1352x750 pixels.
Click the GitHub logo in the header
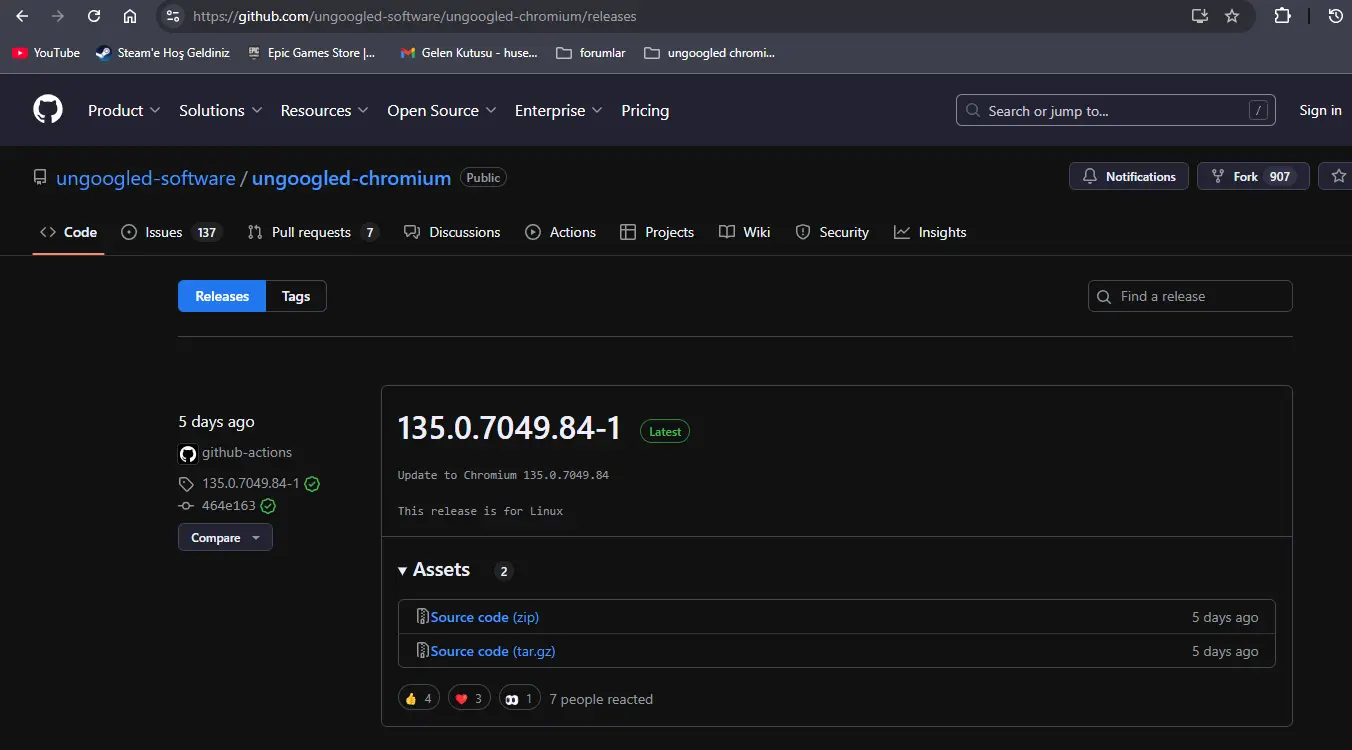tap(48, 110)
